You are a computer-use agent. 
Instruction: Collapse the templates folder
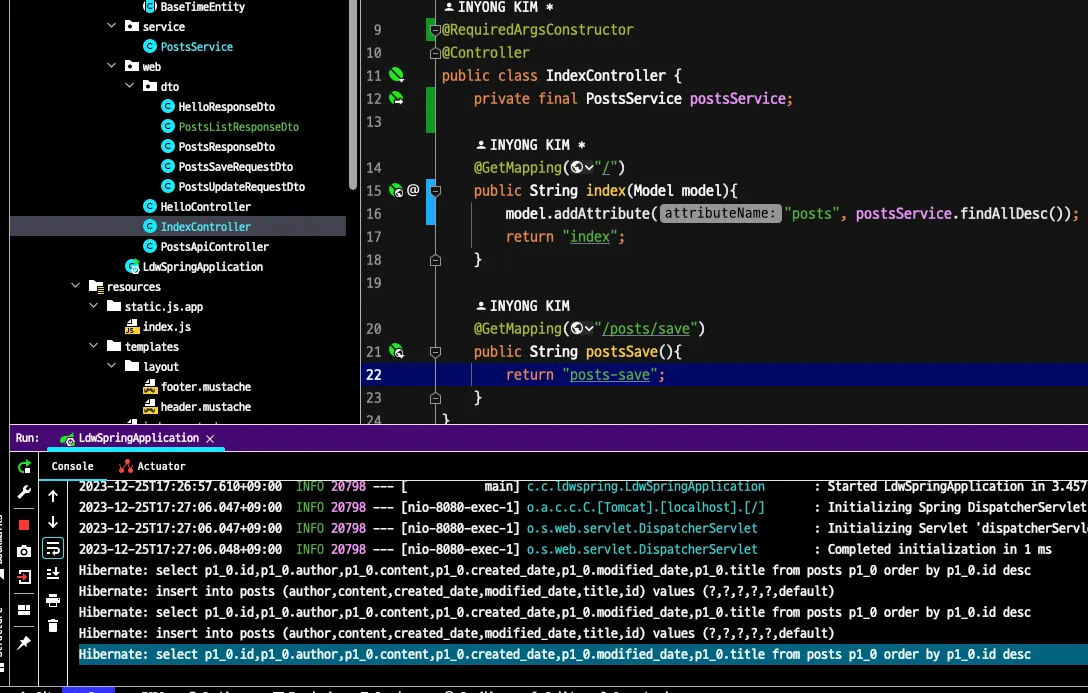coord(94,346)
